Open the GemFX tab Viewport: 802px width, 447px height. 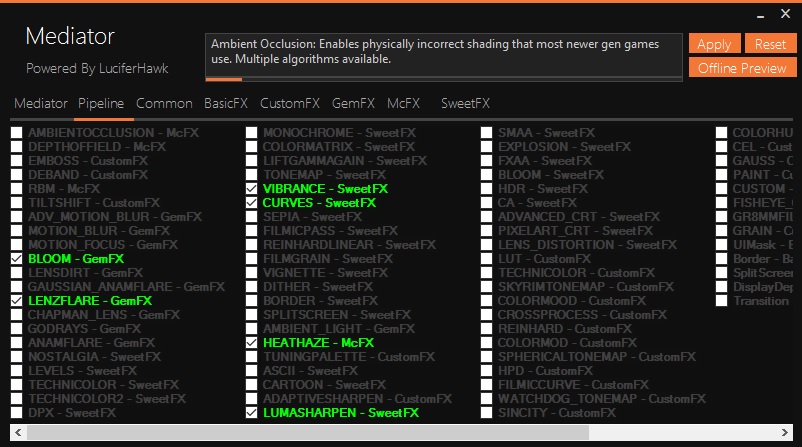coord(353,103)
